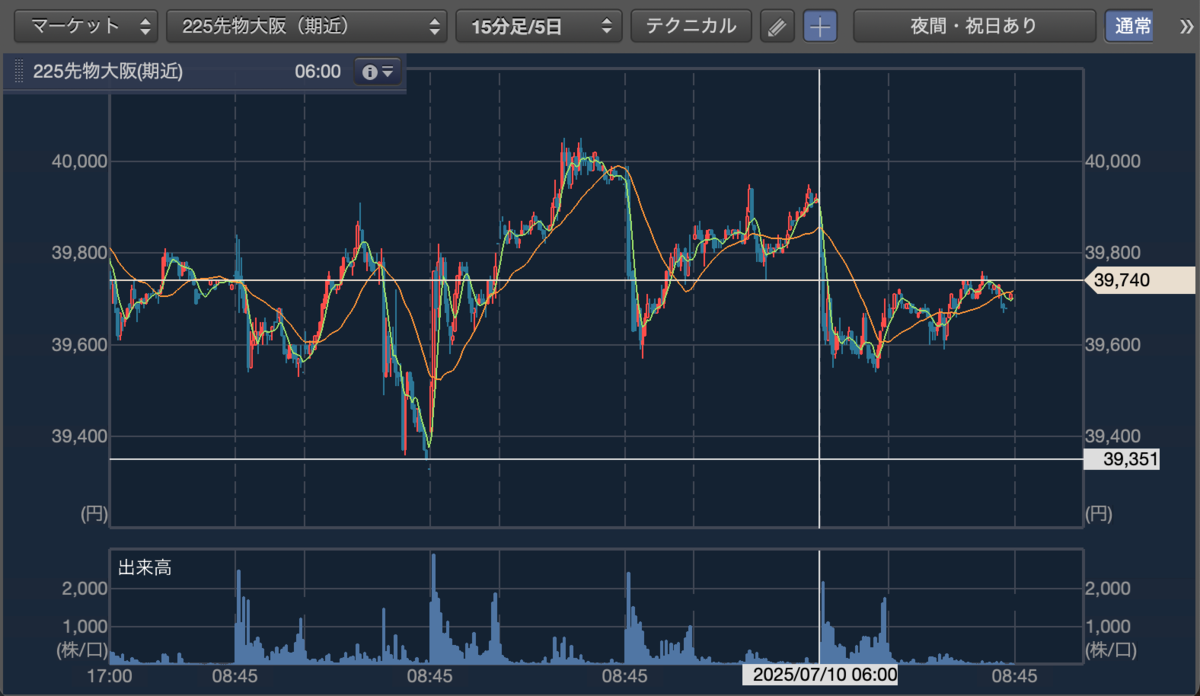Open the 15分足/5日 timeframe dropdown
This screenshot has width=1200, height=696.
[x=539, y=26]
